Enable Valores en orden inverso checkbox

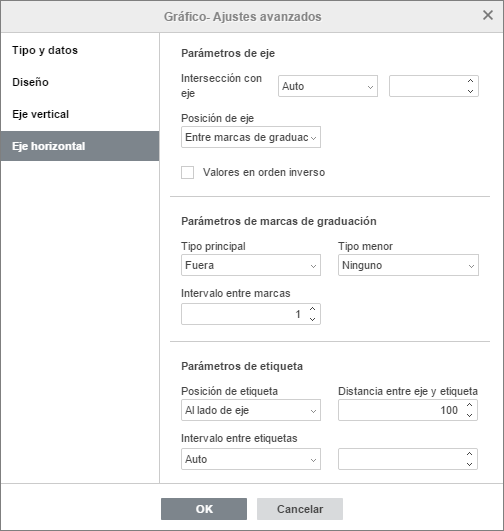tap(188, 172)
